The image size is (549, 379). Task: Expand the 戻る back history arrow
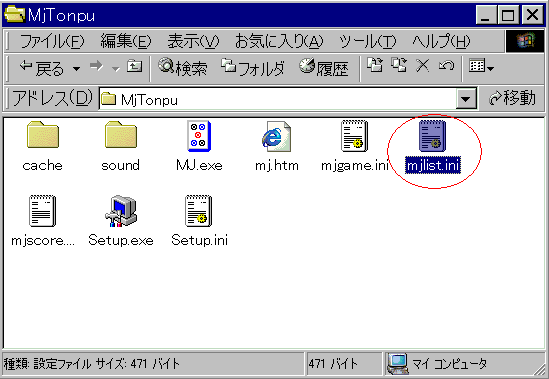[76, 68]
